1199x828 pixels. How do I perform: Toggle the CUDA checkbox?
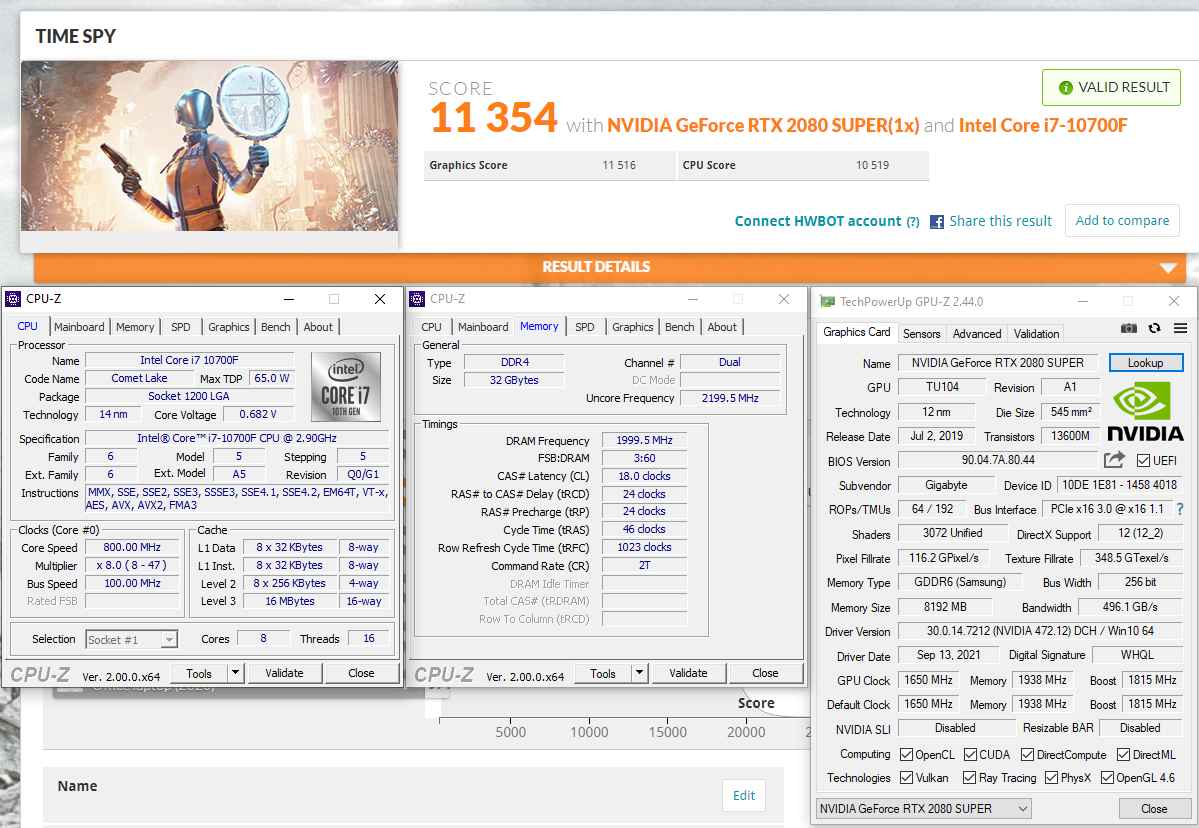[x=971, y=755]
